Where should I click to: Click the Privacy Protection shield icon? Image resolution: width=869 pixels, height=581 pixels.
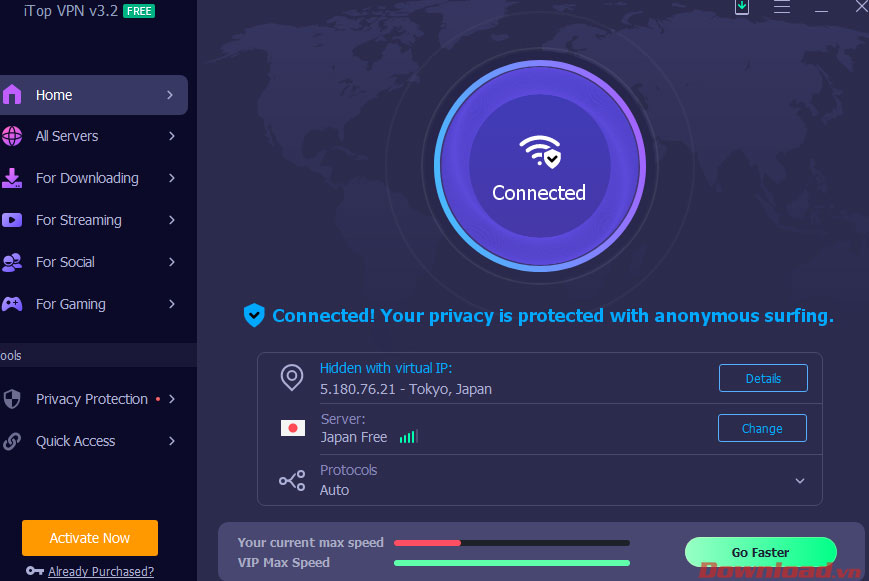coord(12,399)
